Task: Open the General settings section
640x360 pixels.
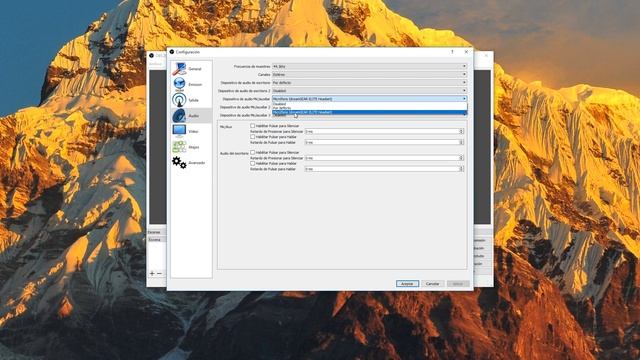Action: point(191,69)
